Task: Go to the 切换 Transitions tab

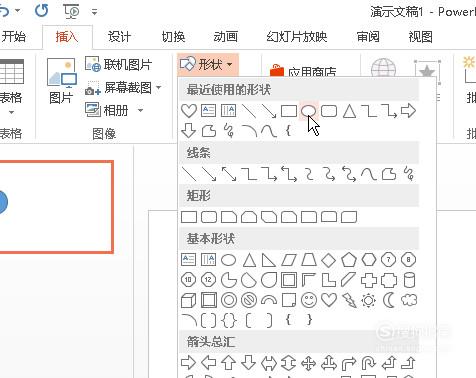Action: (x=173, y=37)
